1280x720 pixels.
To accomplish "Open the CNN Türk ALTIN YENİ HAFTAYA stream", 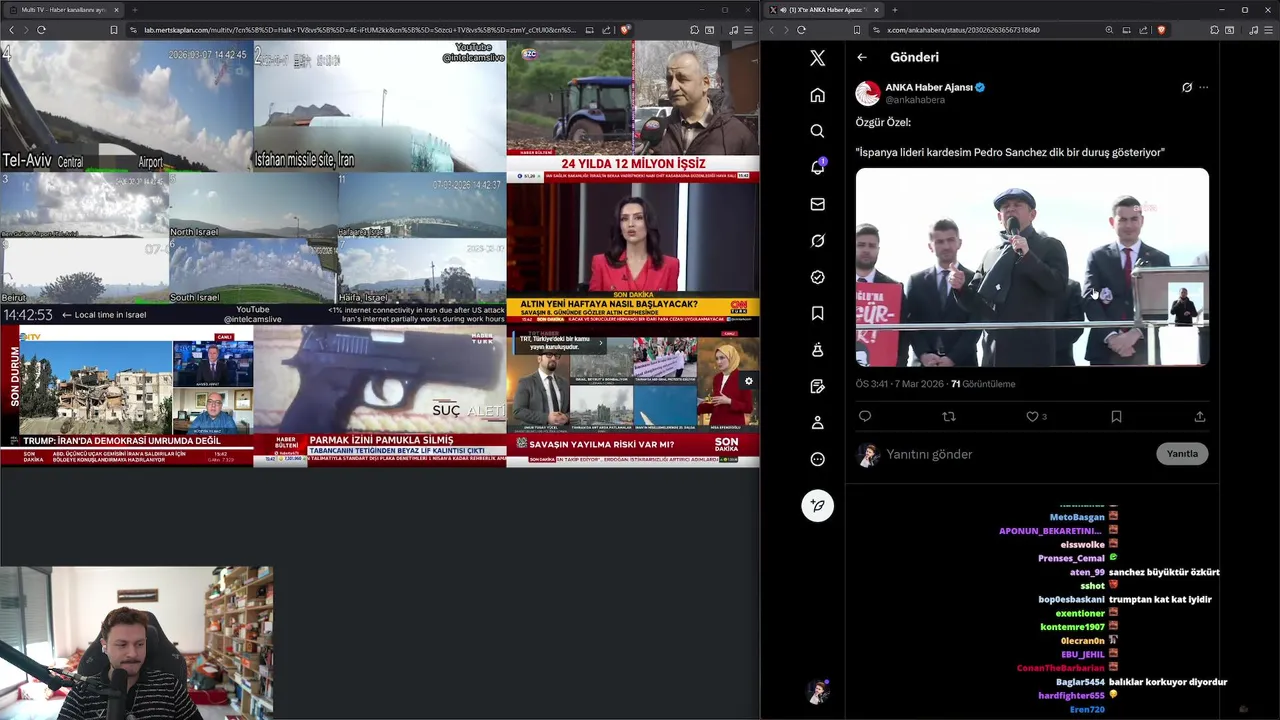I will 632,253.
